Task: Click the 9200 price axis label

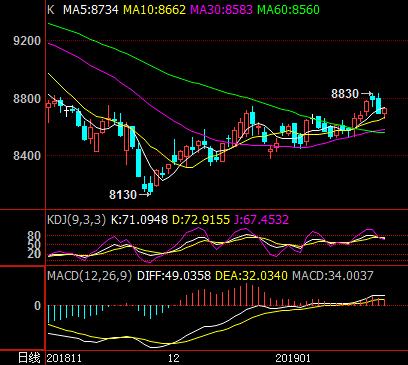Action: [x=27, y=41]
